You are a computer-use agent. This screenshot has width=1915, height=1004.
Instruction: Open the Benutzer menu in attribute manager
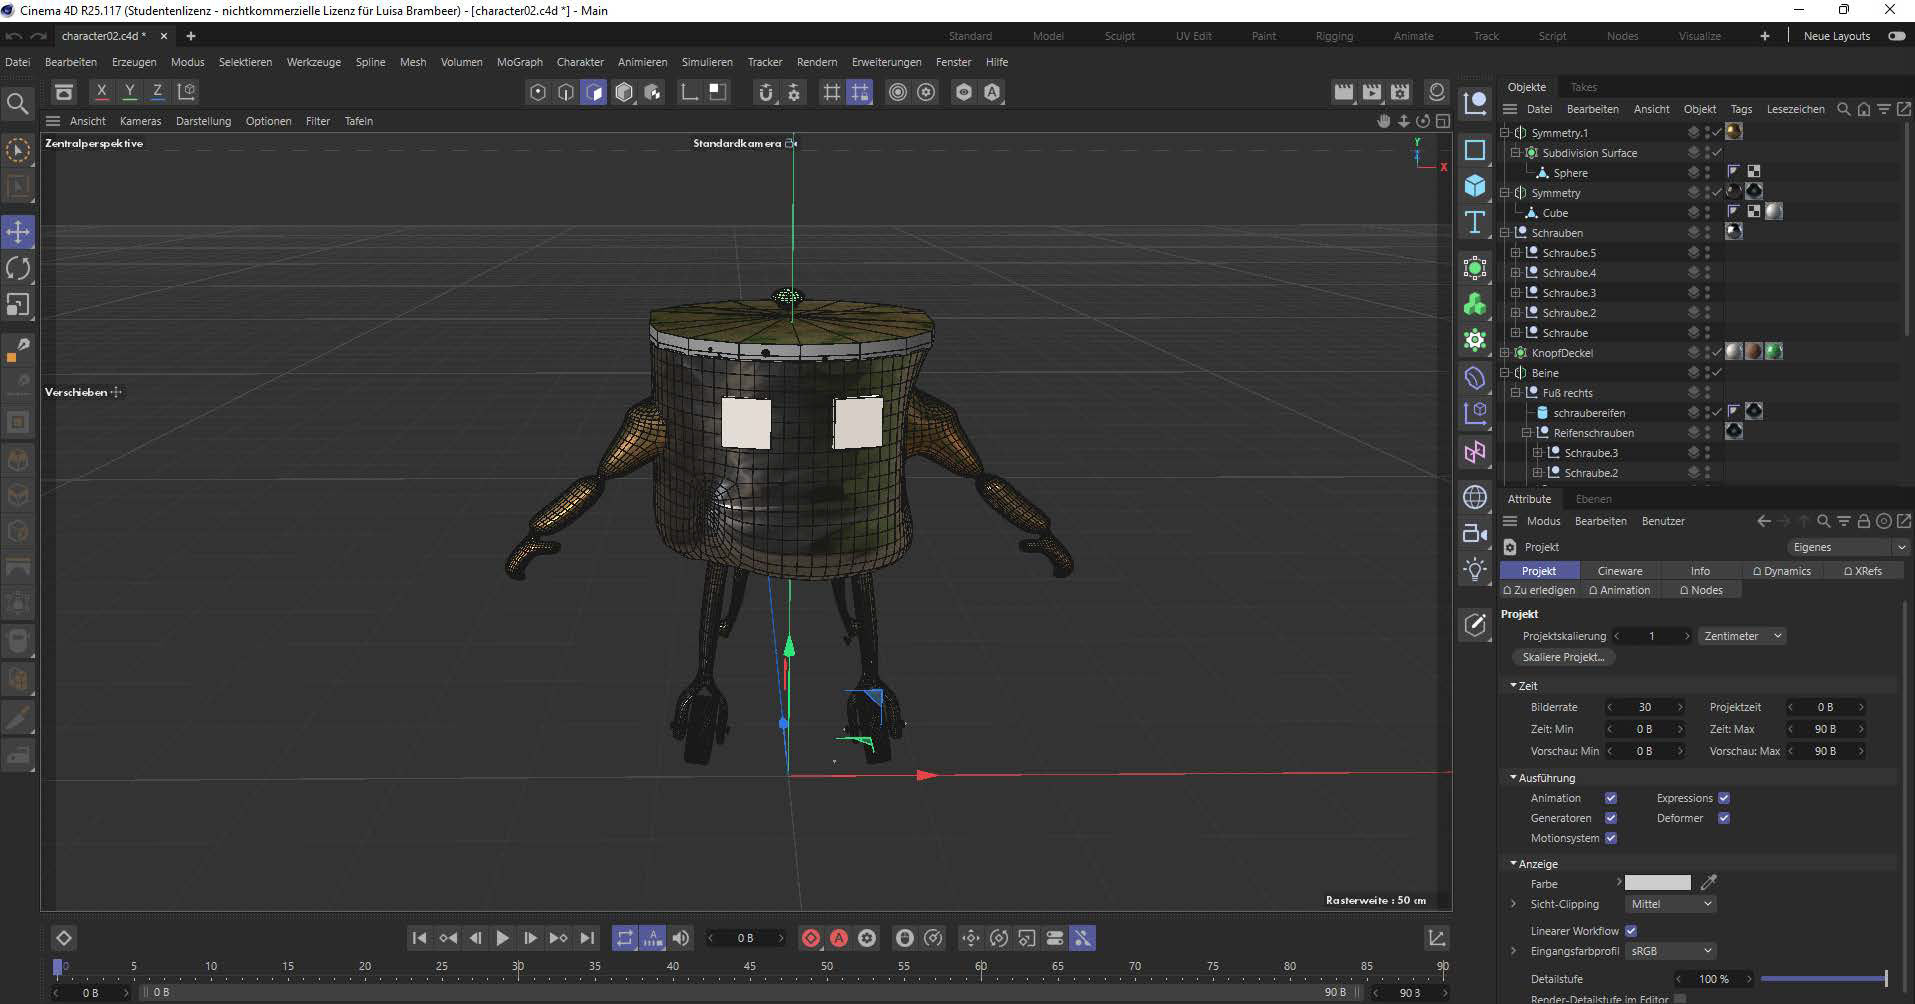coord(1663,521)
